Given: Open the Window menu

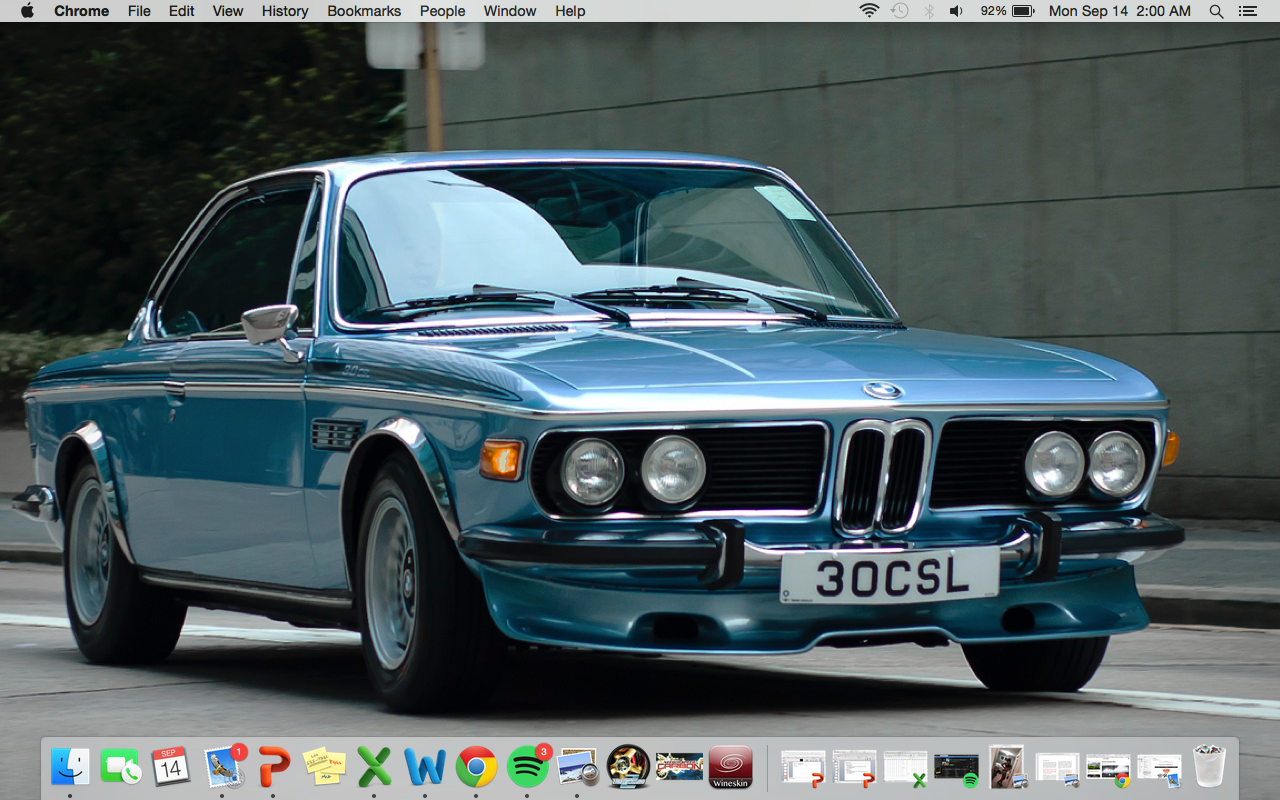Looking at the screenshot, I should 508,11.
